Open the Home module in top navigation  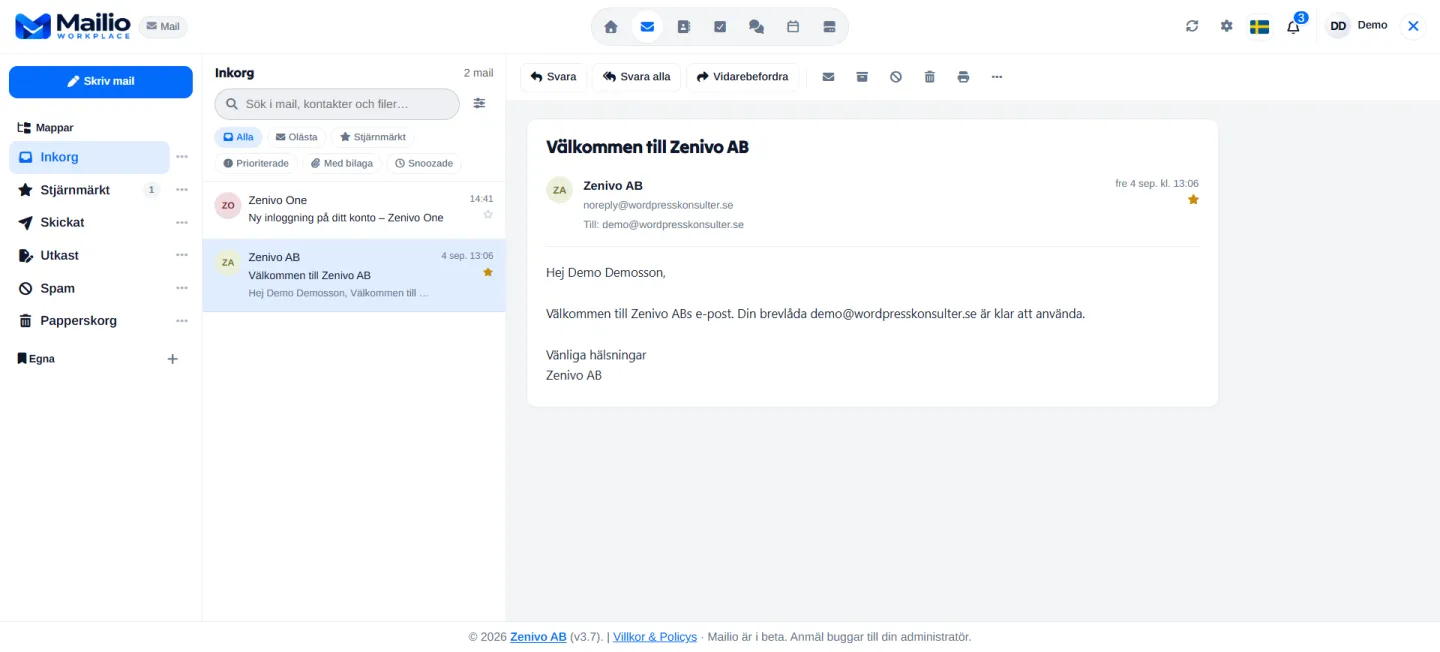[611, 27]
